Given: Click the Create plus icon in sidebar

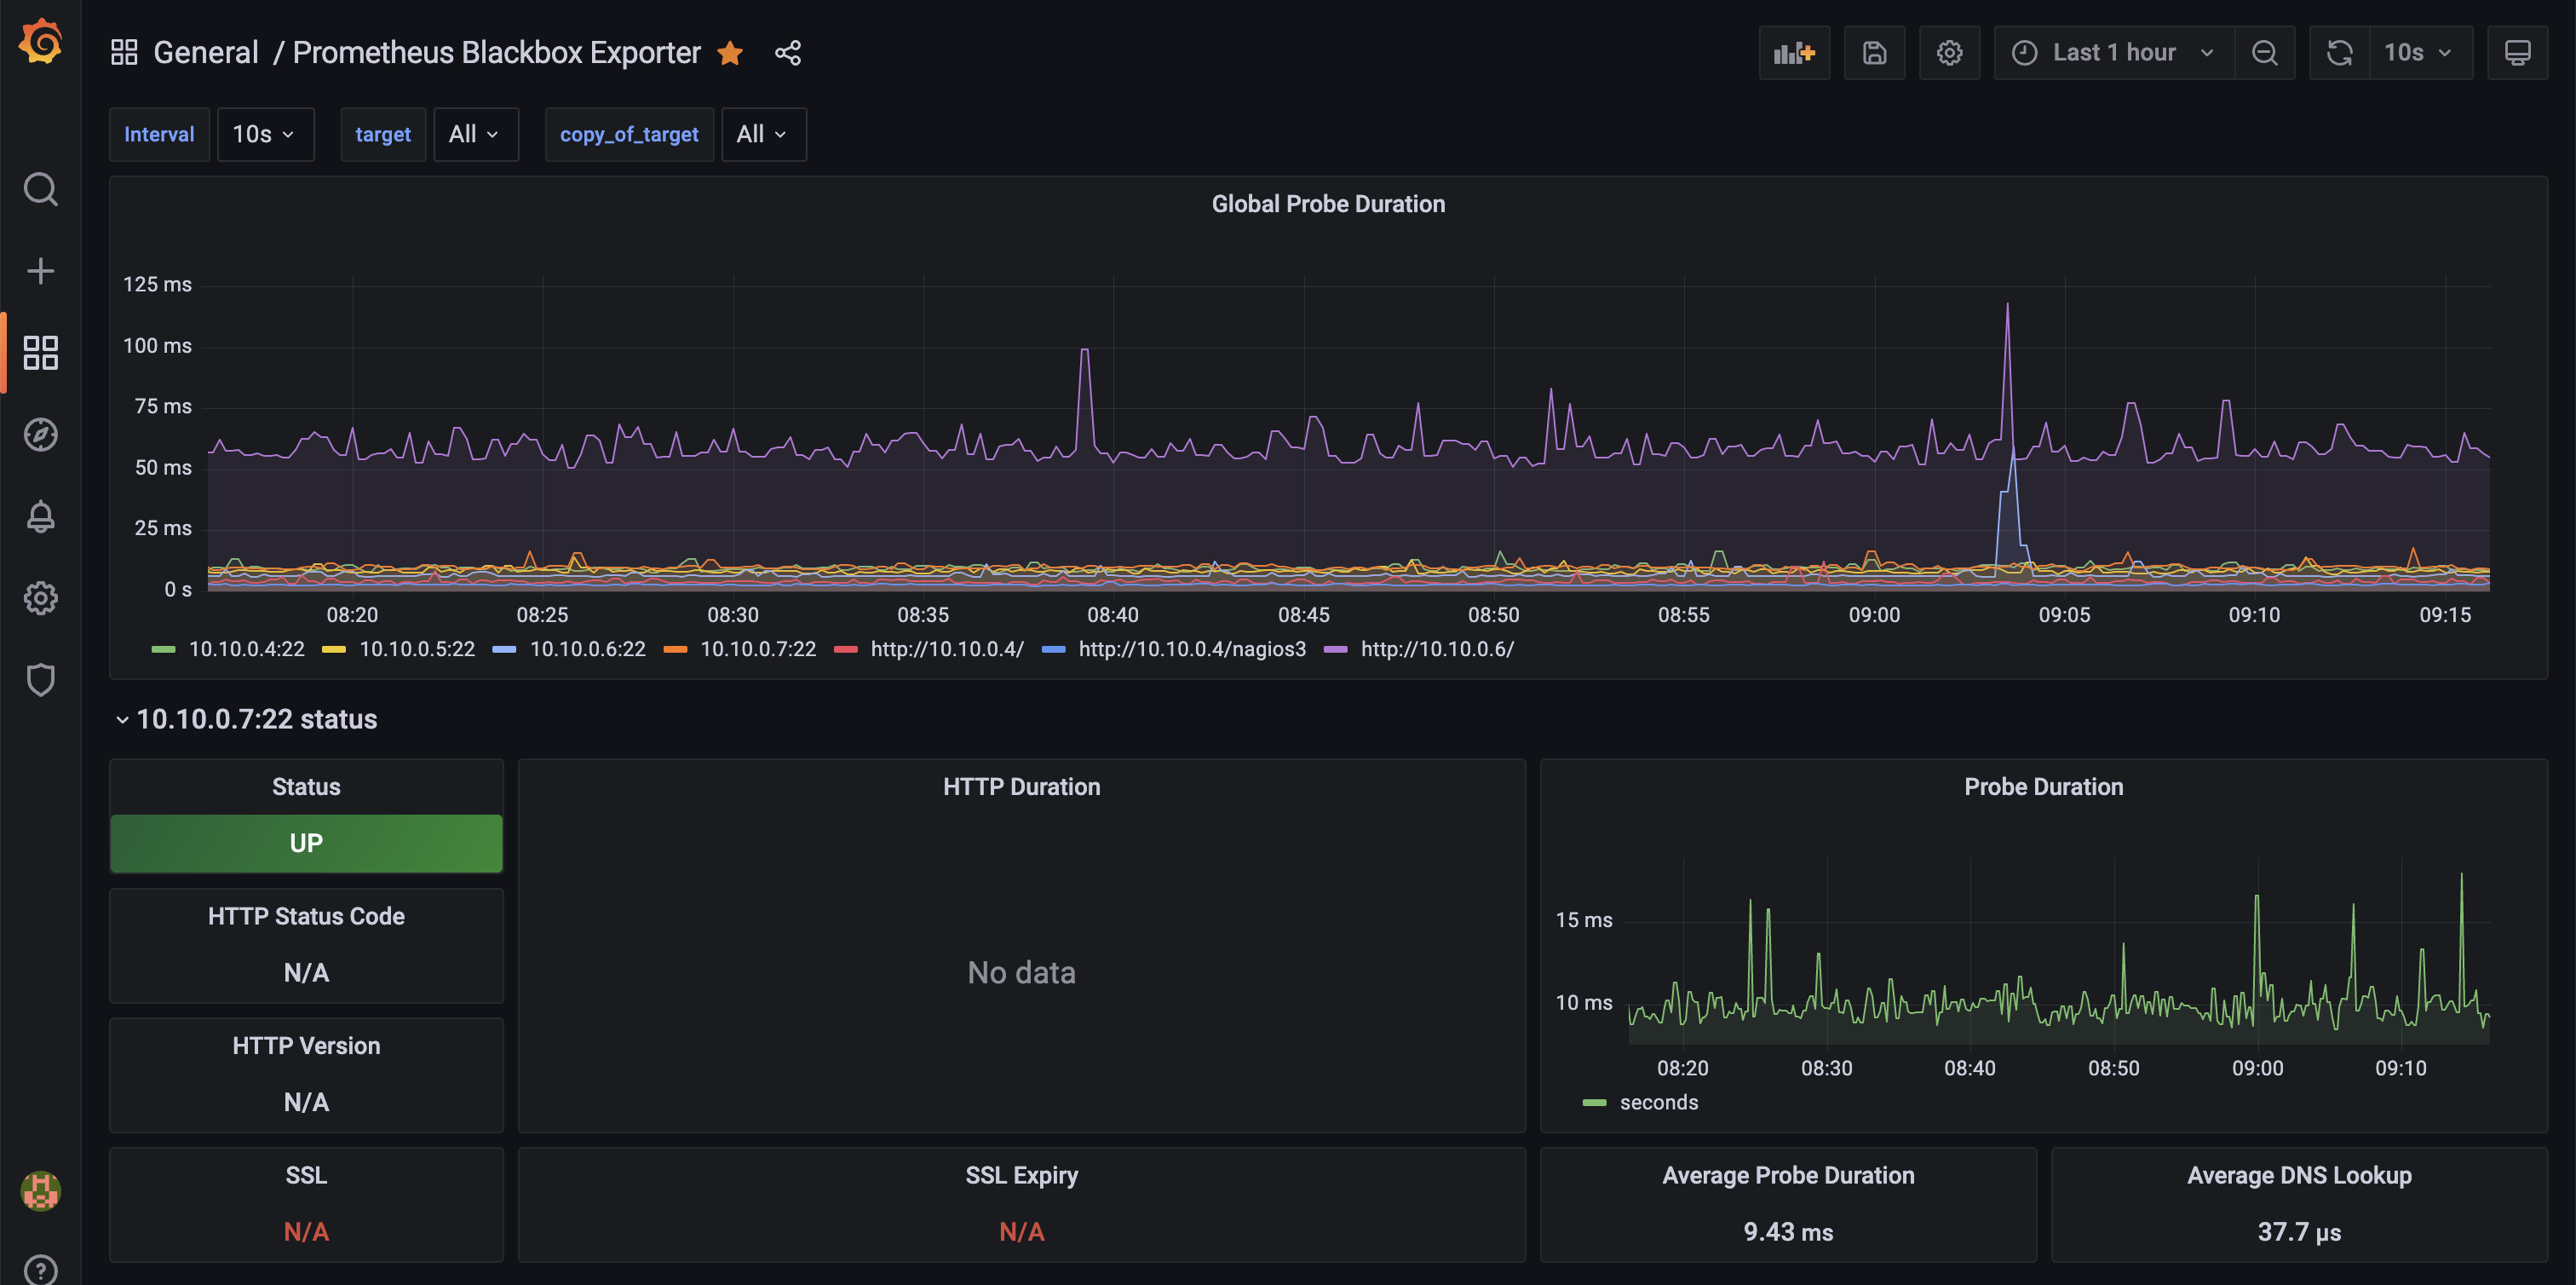Looking at the screenshot, I should 40,271.
